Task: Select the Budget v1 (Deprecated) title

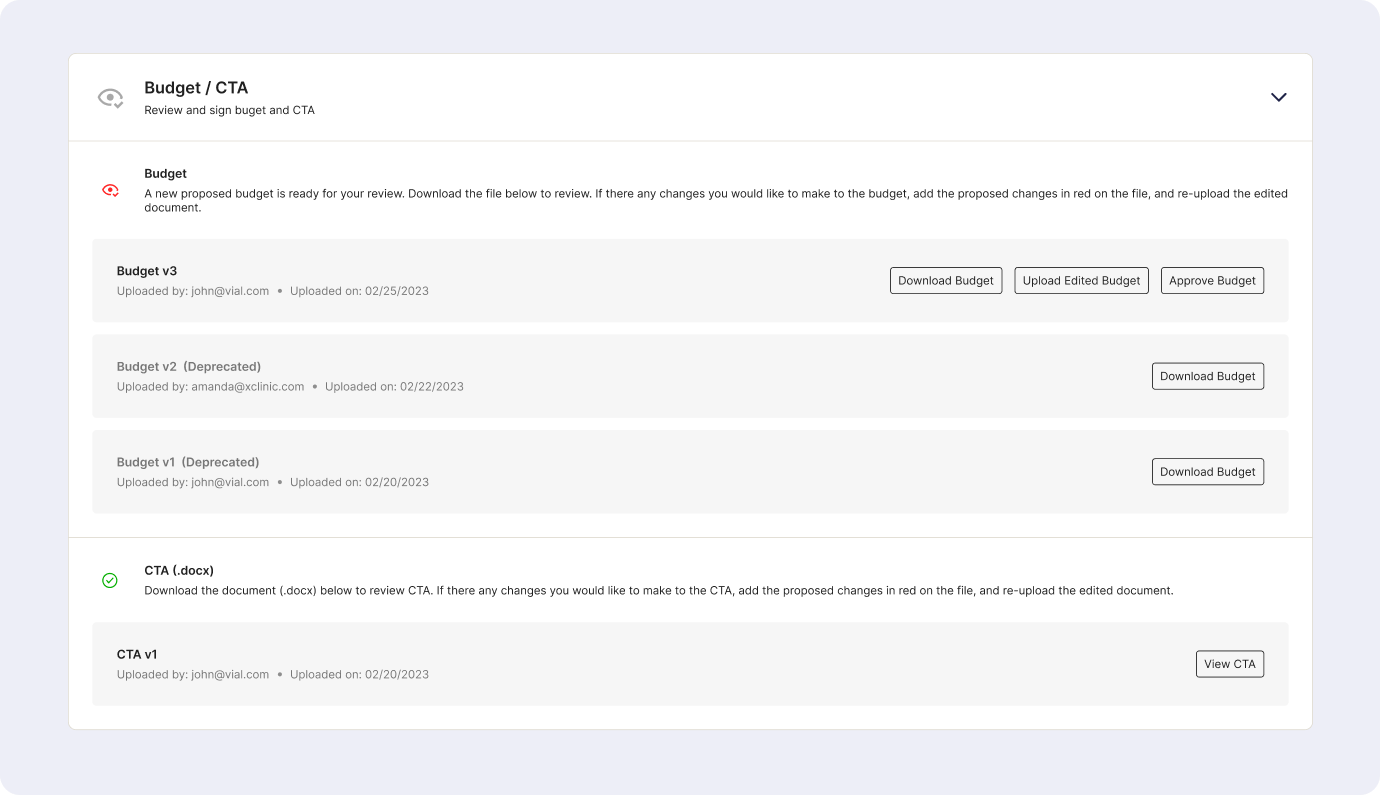Action: 188,462
